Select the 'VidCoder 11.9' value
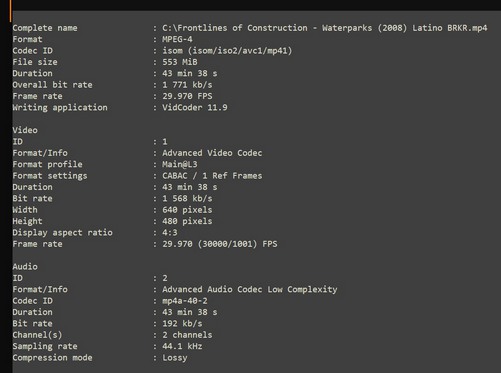The image size is (501, 373). click(195, 107)
